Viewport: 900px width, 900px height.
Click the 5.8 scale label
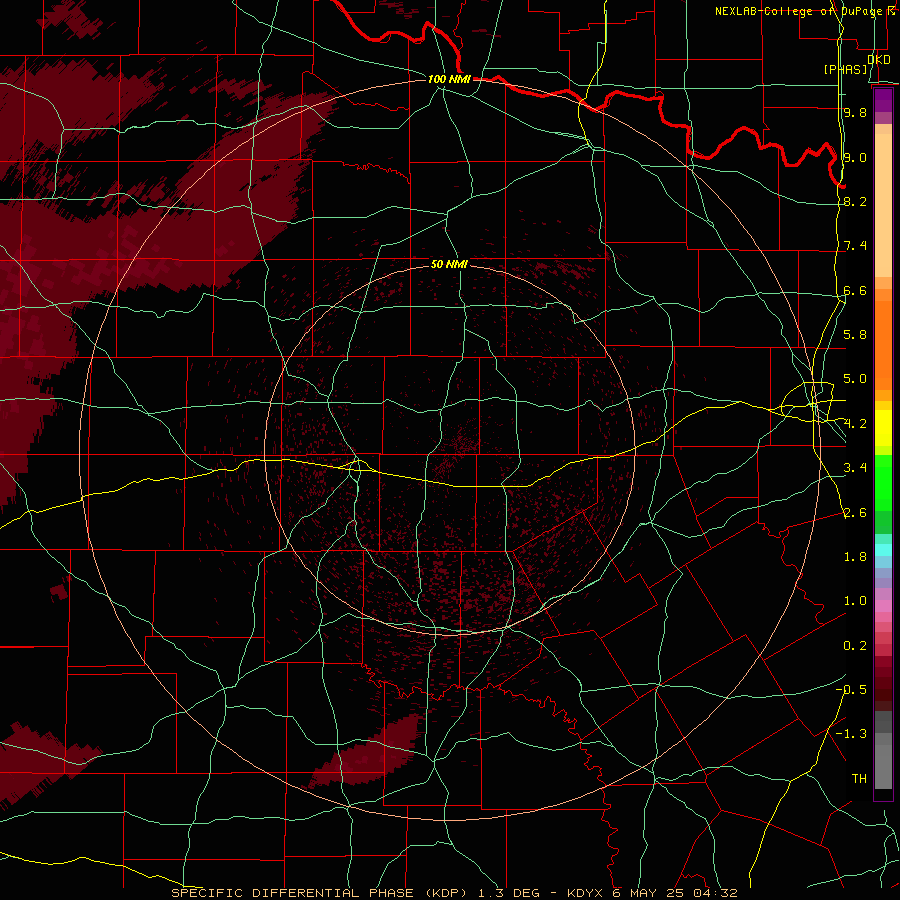coord(855,335)
